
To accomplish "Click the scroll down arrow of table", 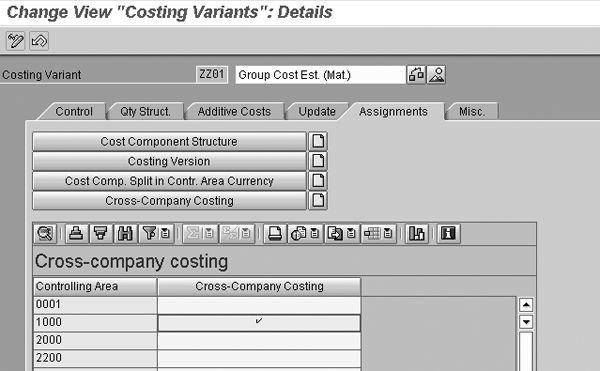I will pyautogui.click(x=526, y=322).
